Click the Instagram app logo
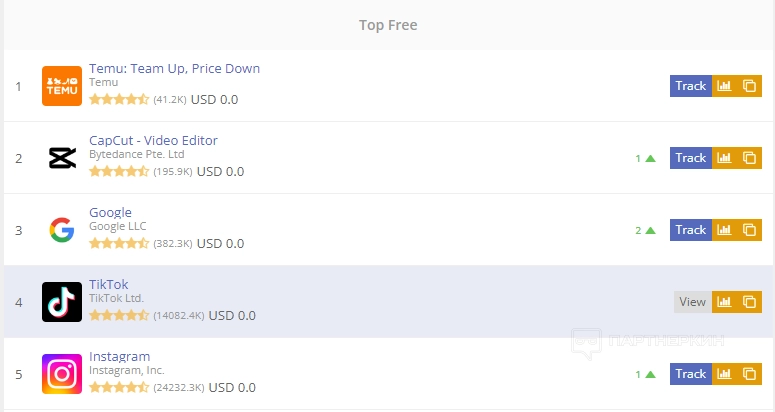The height and width of the screenshot is (412, 775). (62, 374)
